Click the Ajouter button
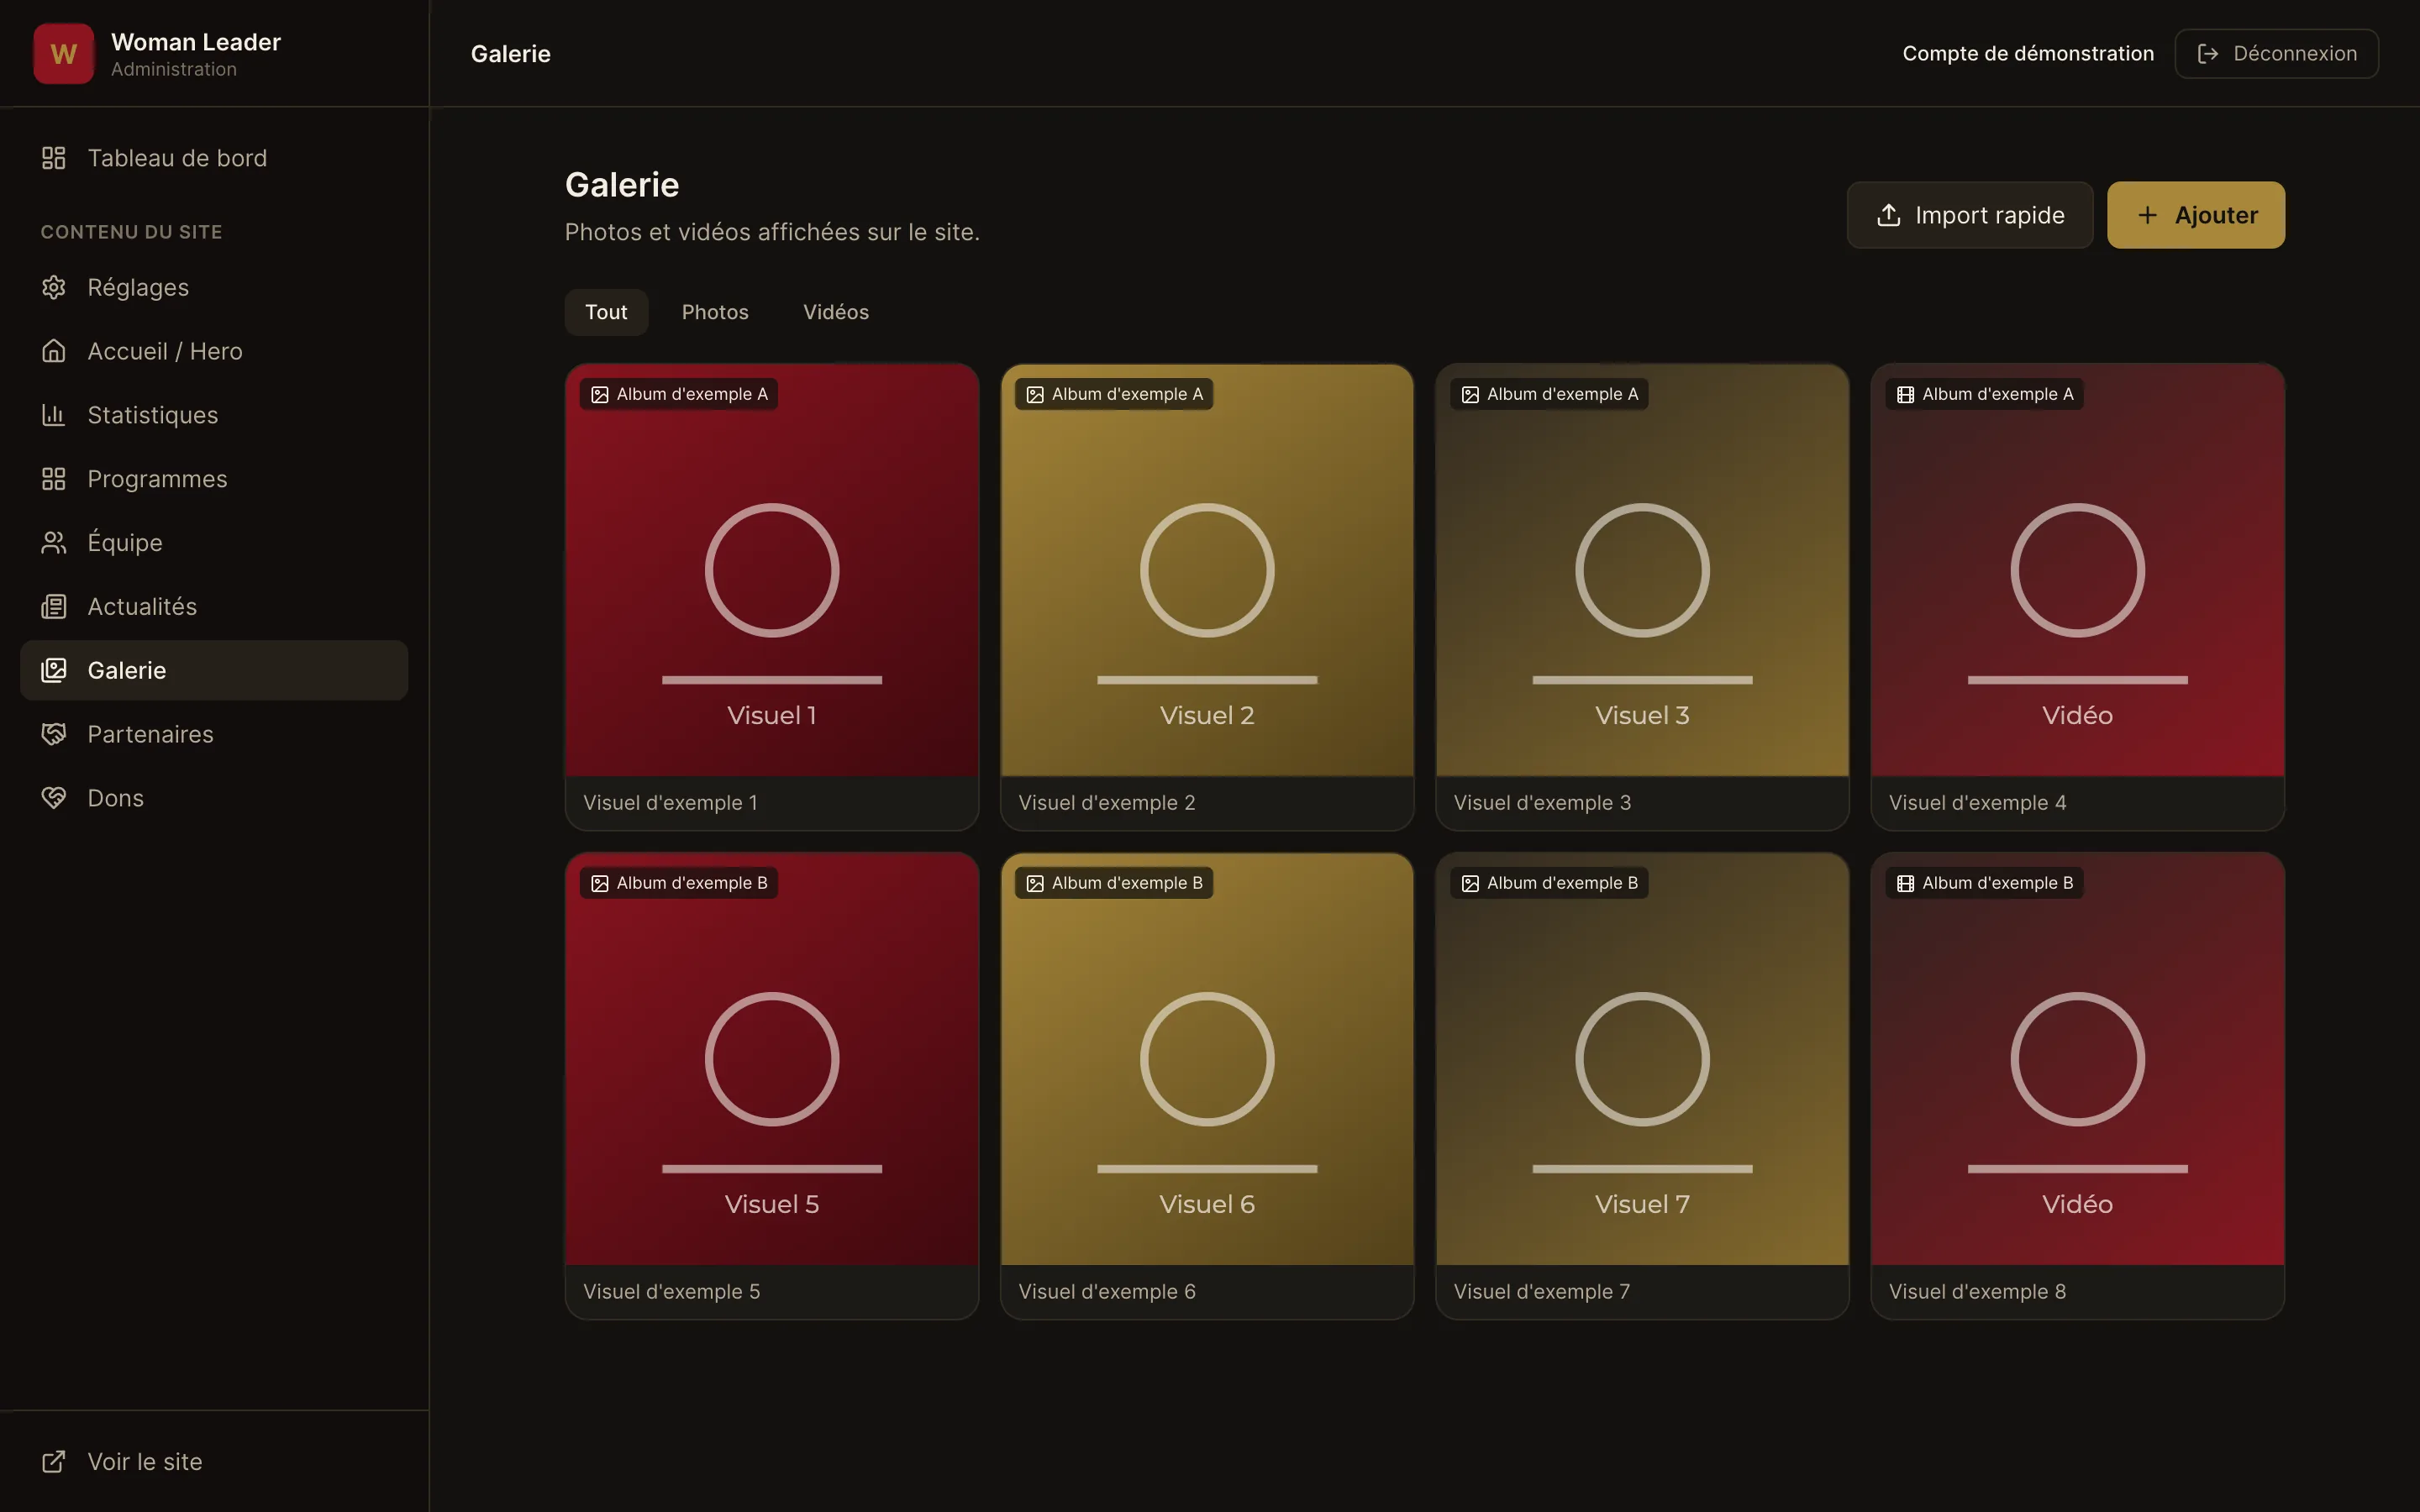Image resolution: width=2420 pixels, height=1512 pixels. [2195, 215]
